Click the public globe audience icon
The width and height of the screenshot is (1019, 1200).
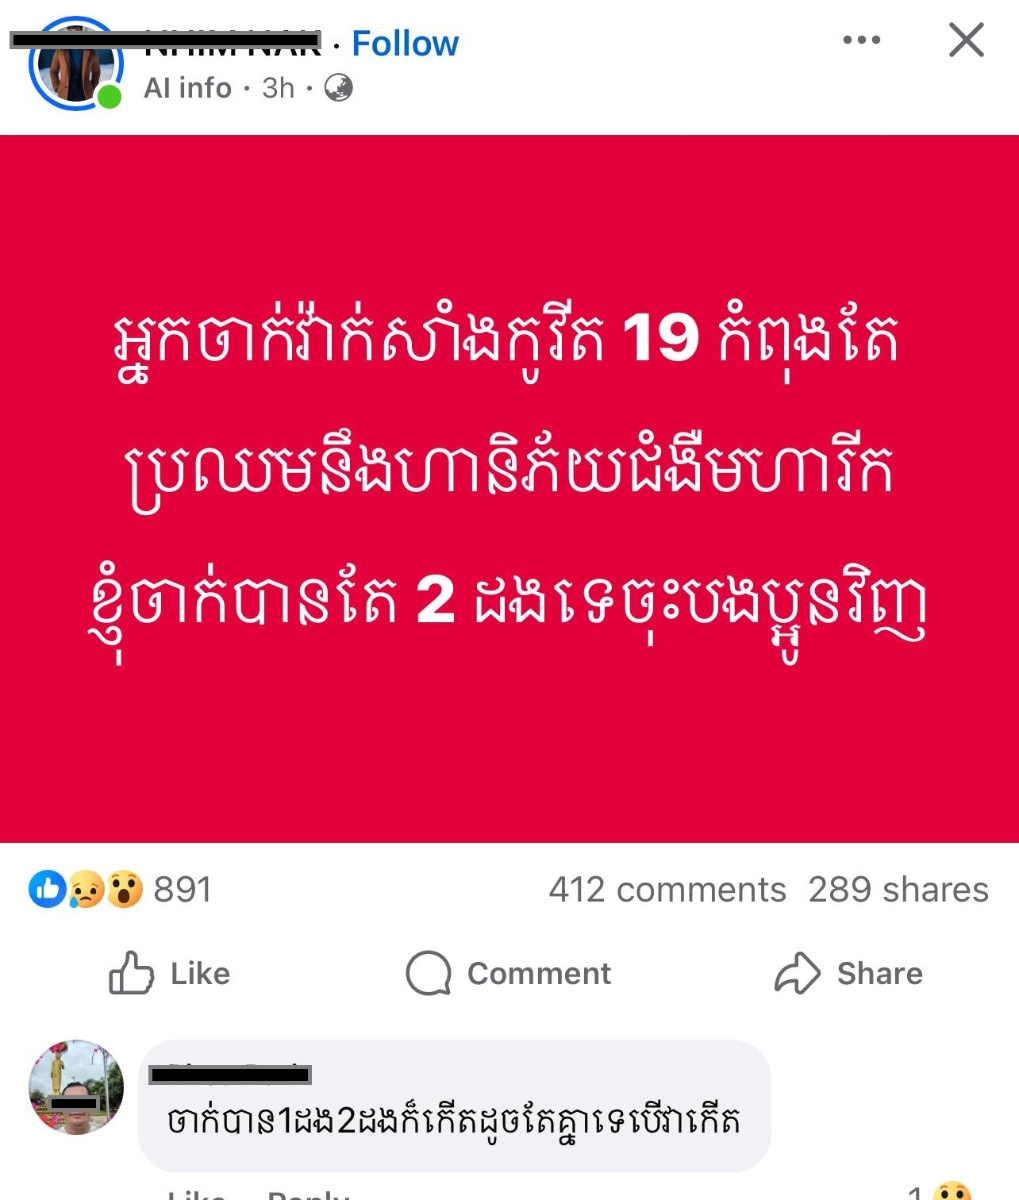coord(339,88)
